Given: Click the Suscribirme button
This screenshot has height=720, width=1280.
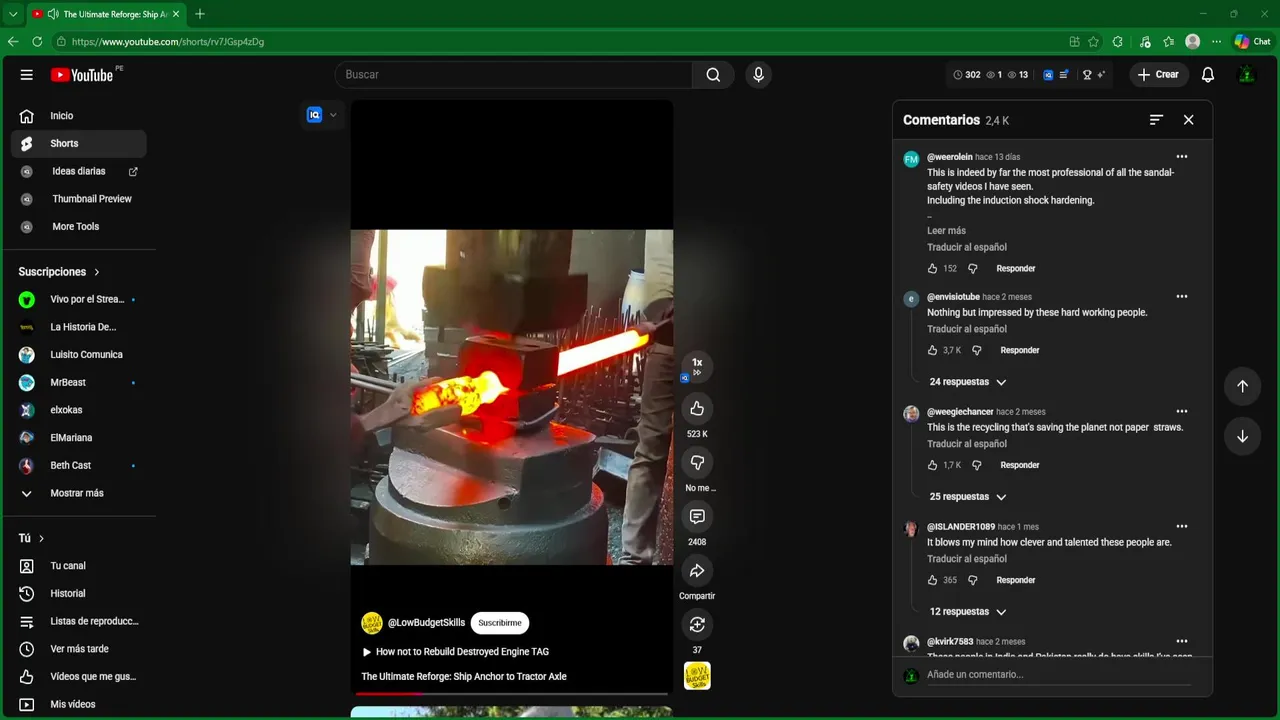Looking at the screenshot, I should pos(500,623).
